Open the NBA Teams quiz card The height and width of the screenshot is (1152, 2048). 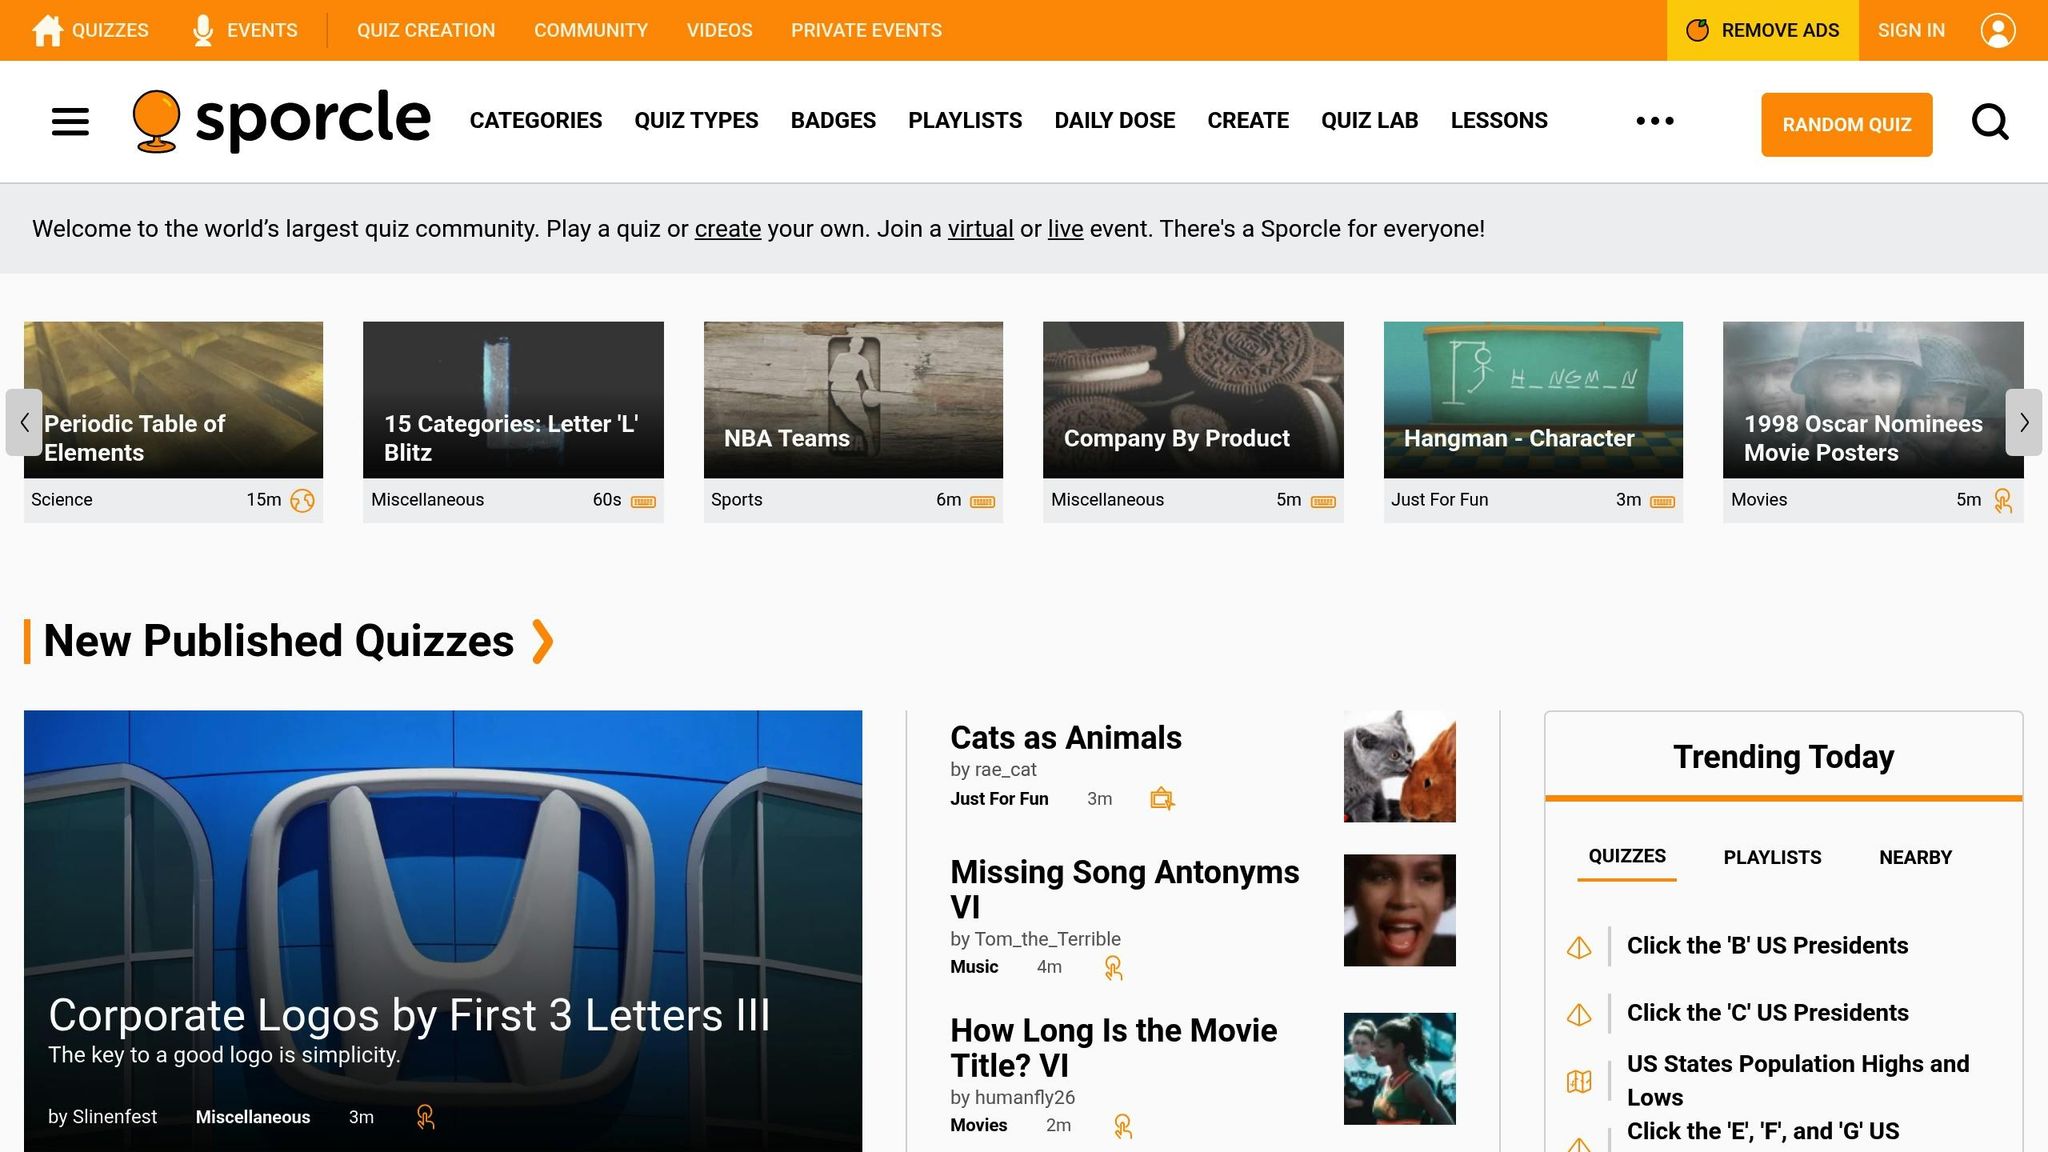pos(853,421)
